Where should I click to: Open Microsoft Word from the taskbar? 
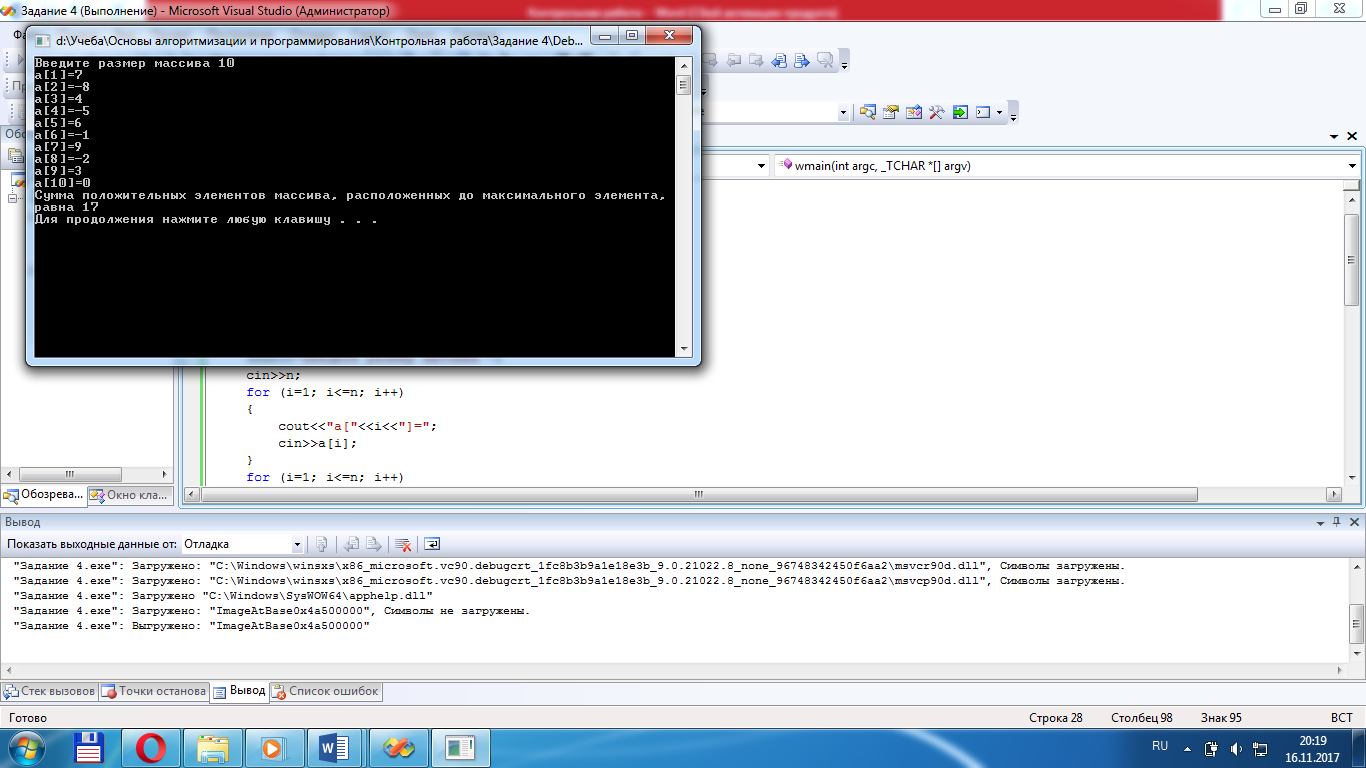click(x=333, y=746)
